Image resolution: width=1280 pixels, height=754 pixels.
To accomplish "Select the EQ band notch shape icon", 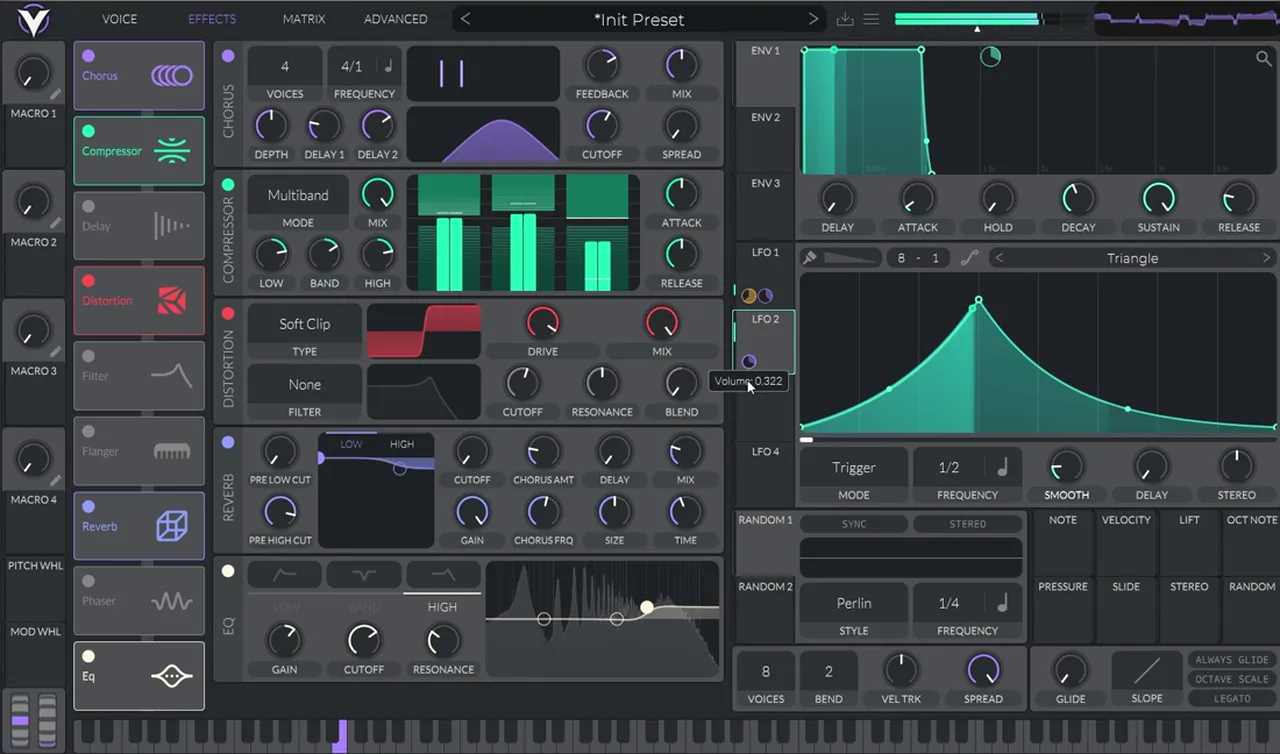I will 364,574.
